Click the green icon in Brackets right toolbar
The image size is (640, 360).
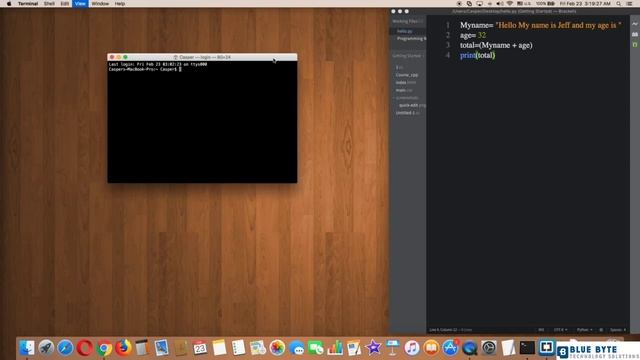coord(635,44)
